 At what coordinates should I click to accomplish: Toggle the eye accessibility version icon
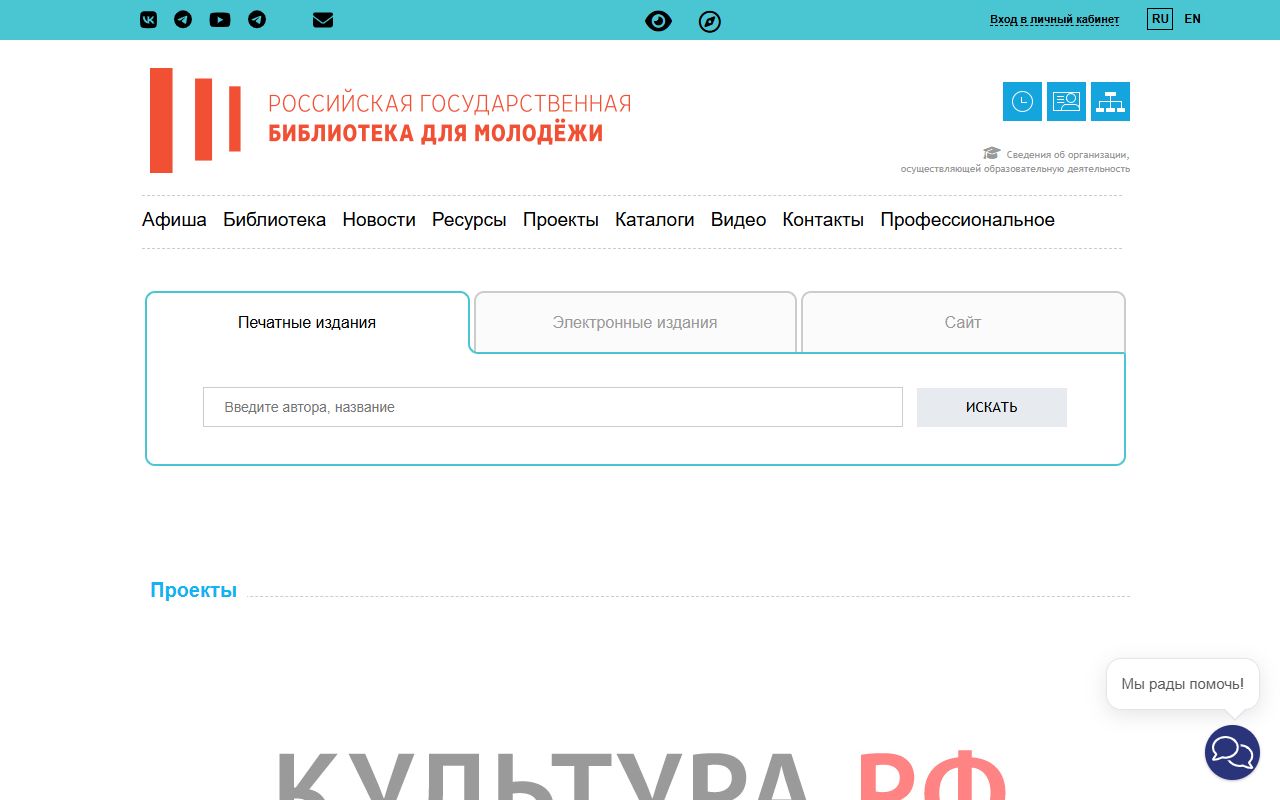pyautogui.click(x=658, y=21)
